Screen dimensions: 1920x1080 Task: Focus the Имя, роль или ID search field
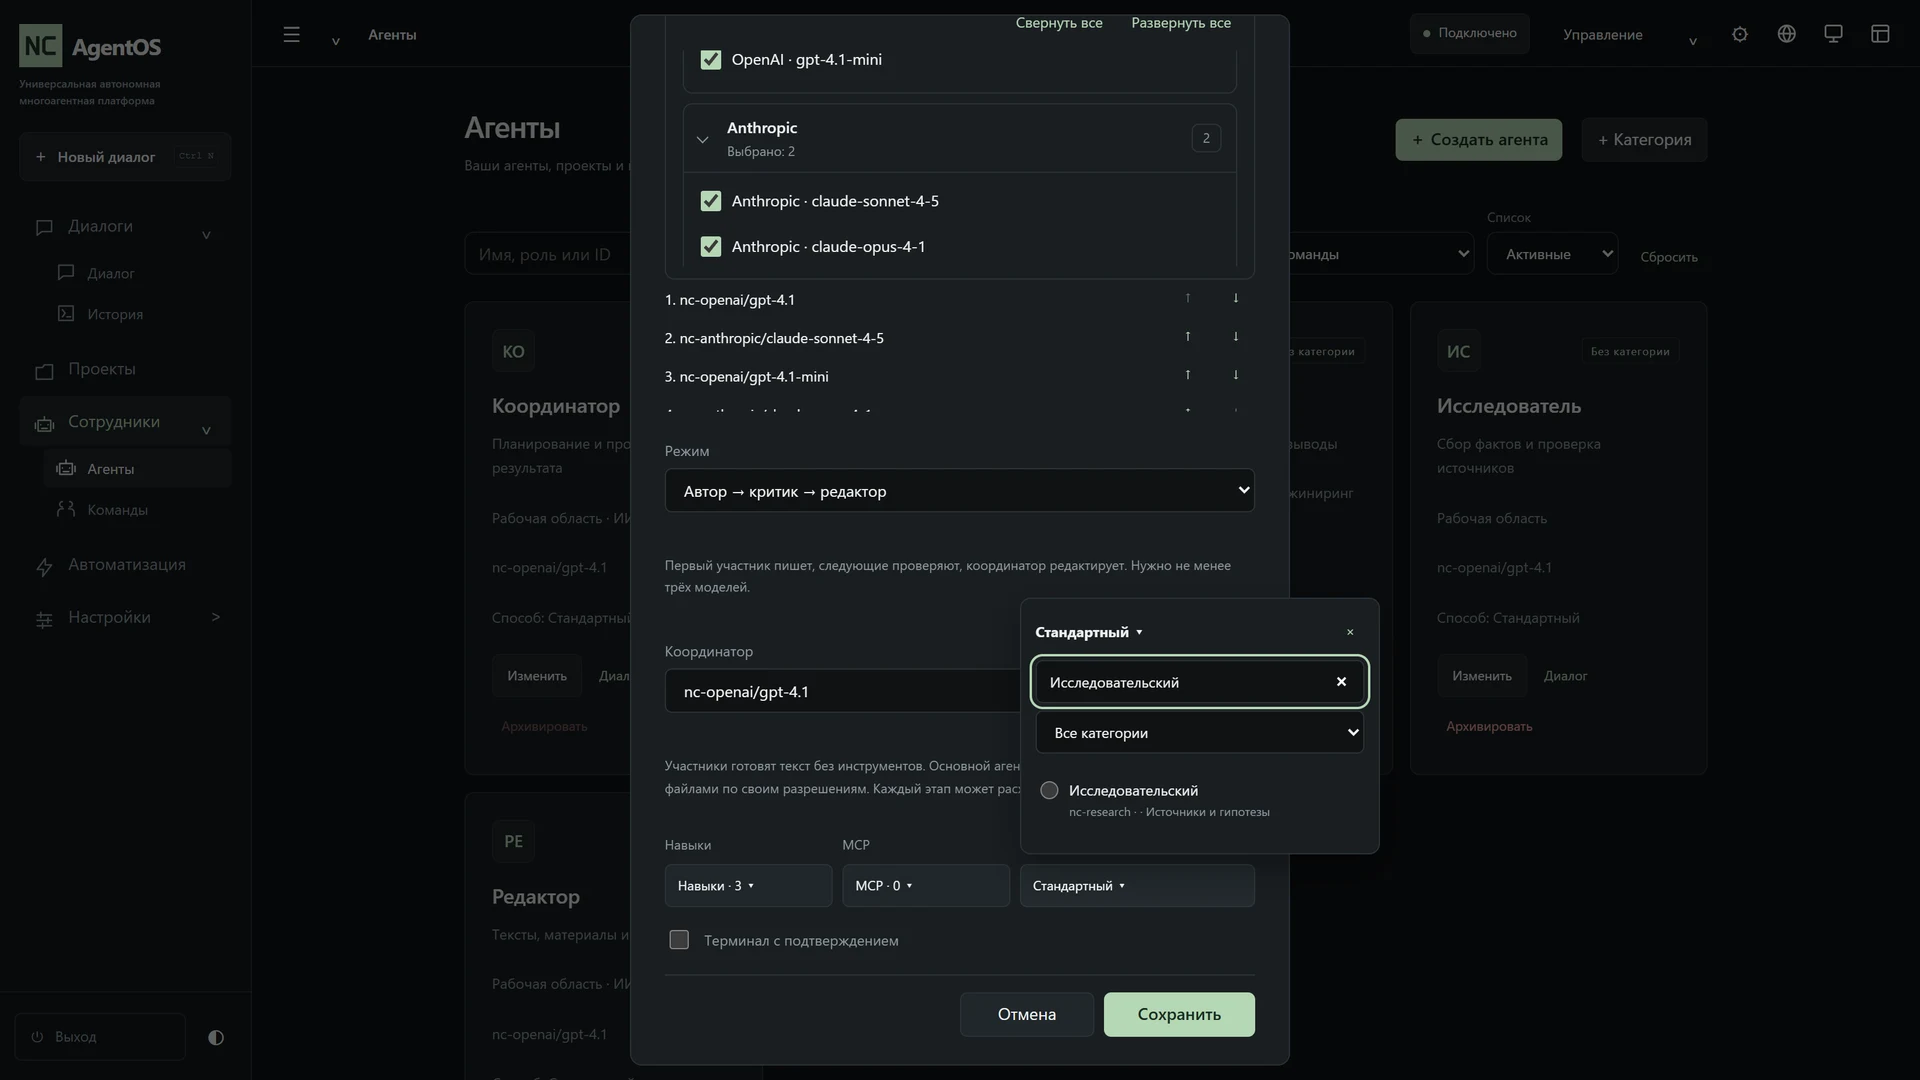point(548,254)
